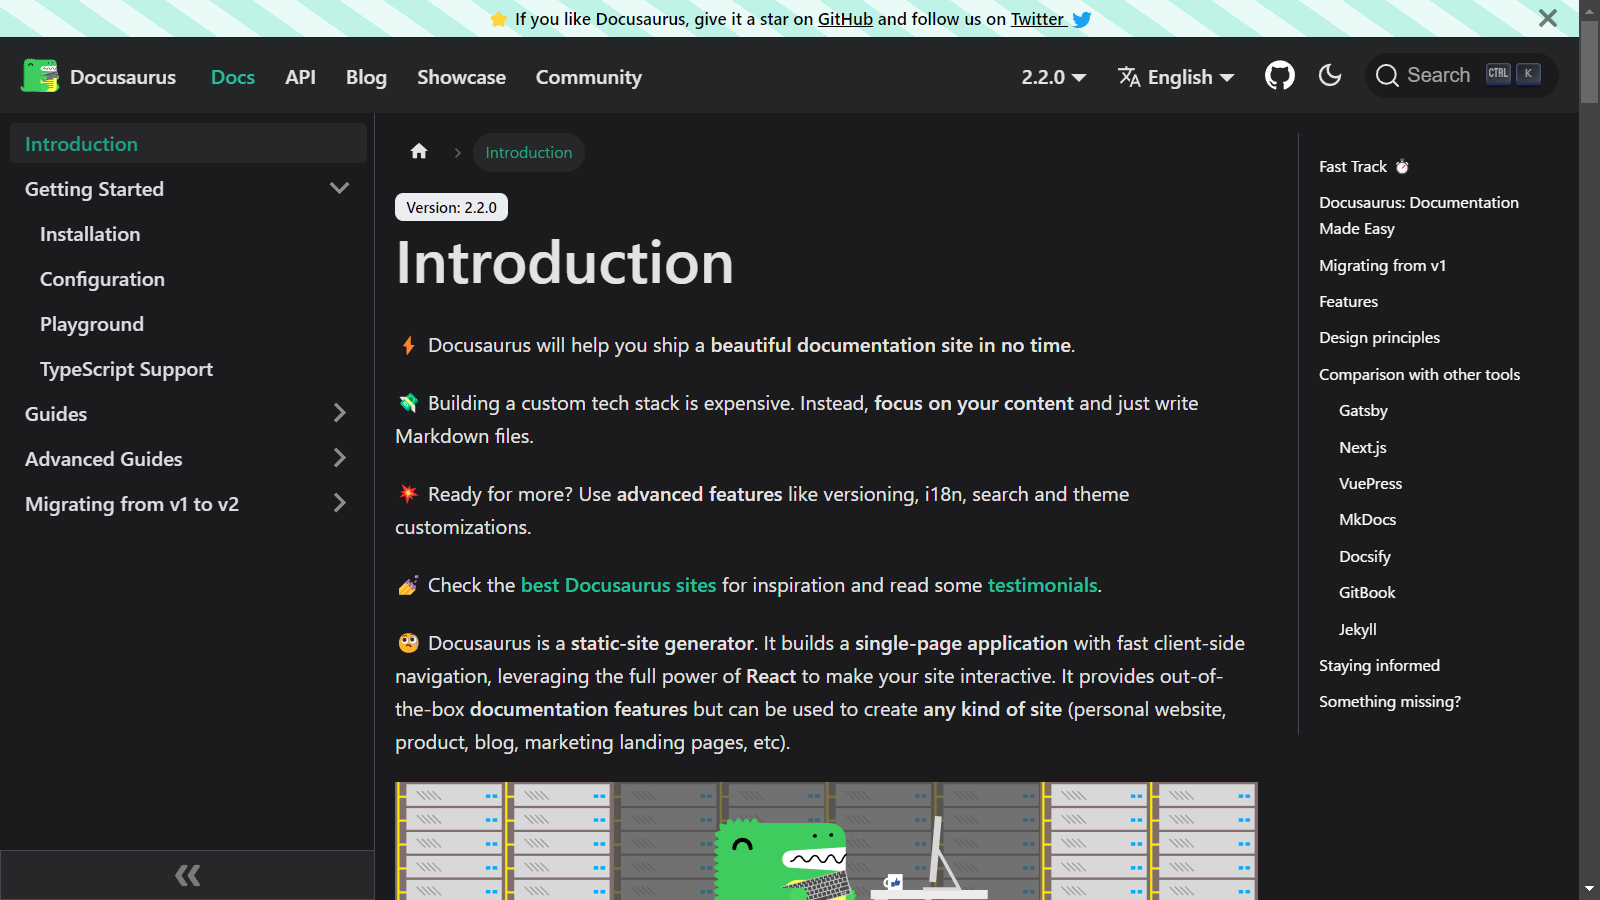Toggle dark/light mode moon icon
The width and height of the screenshot is (1600, 900).
point(1329,76)
